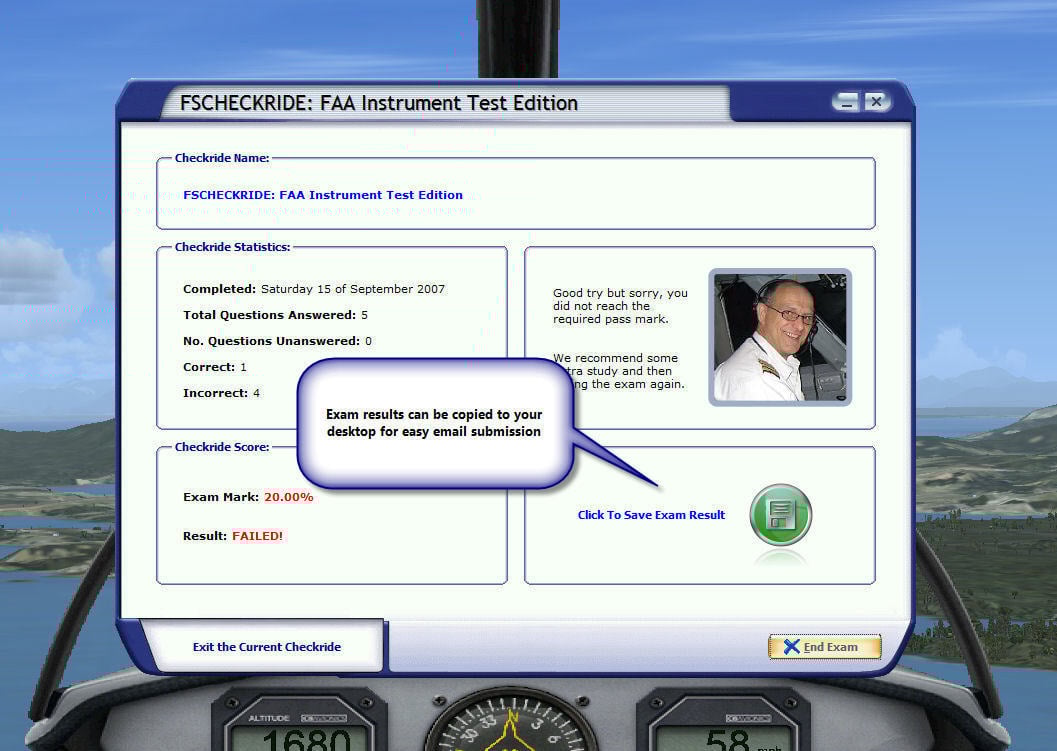Open the Click To Save Exam Result link
This screenshot has height=751, width=1057.
(x=651, y=515)
